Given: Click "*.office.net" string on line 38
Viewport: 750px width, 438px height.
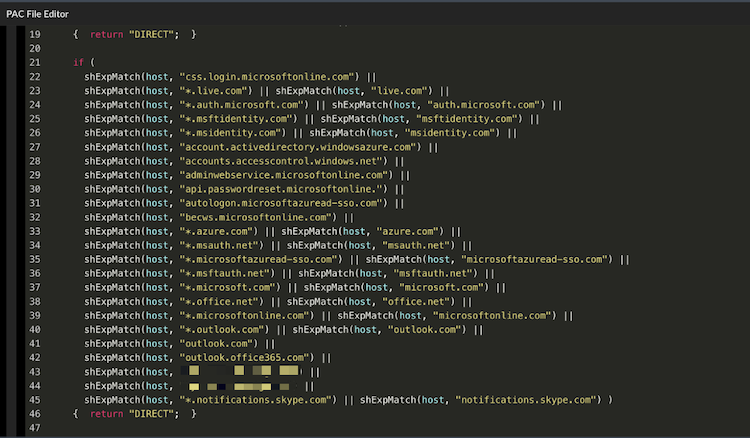Looking at the screenshot, I should (x=221, y=302).
